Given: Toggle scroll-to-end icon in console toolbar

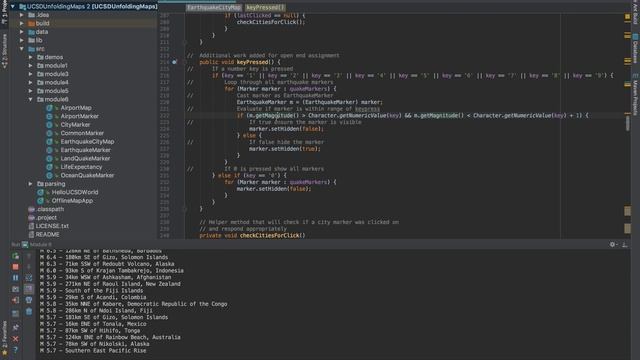Looking at the screenshot, I should [x=29, y=289].
